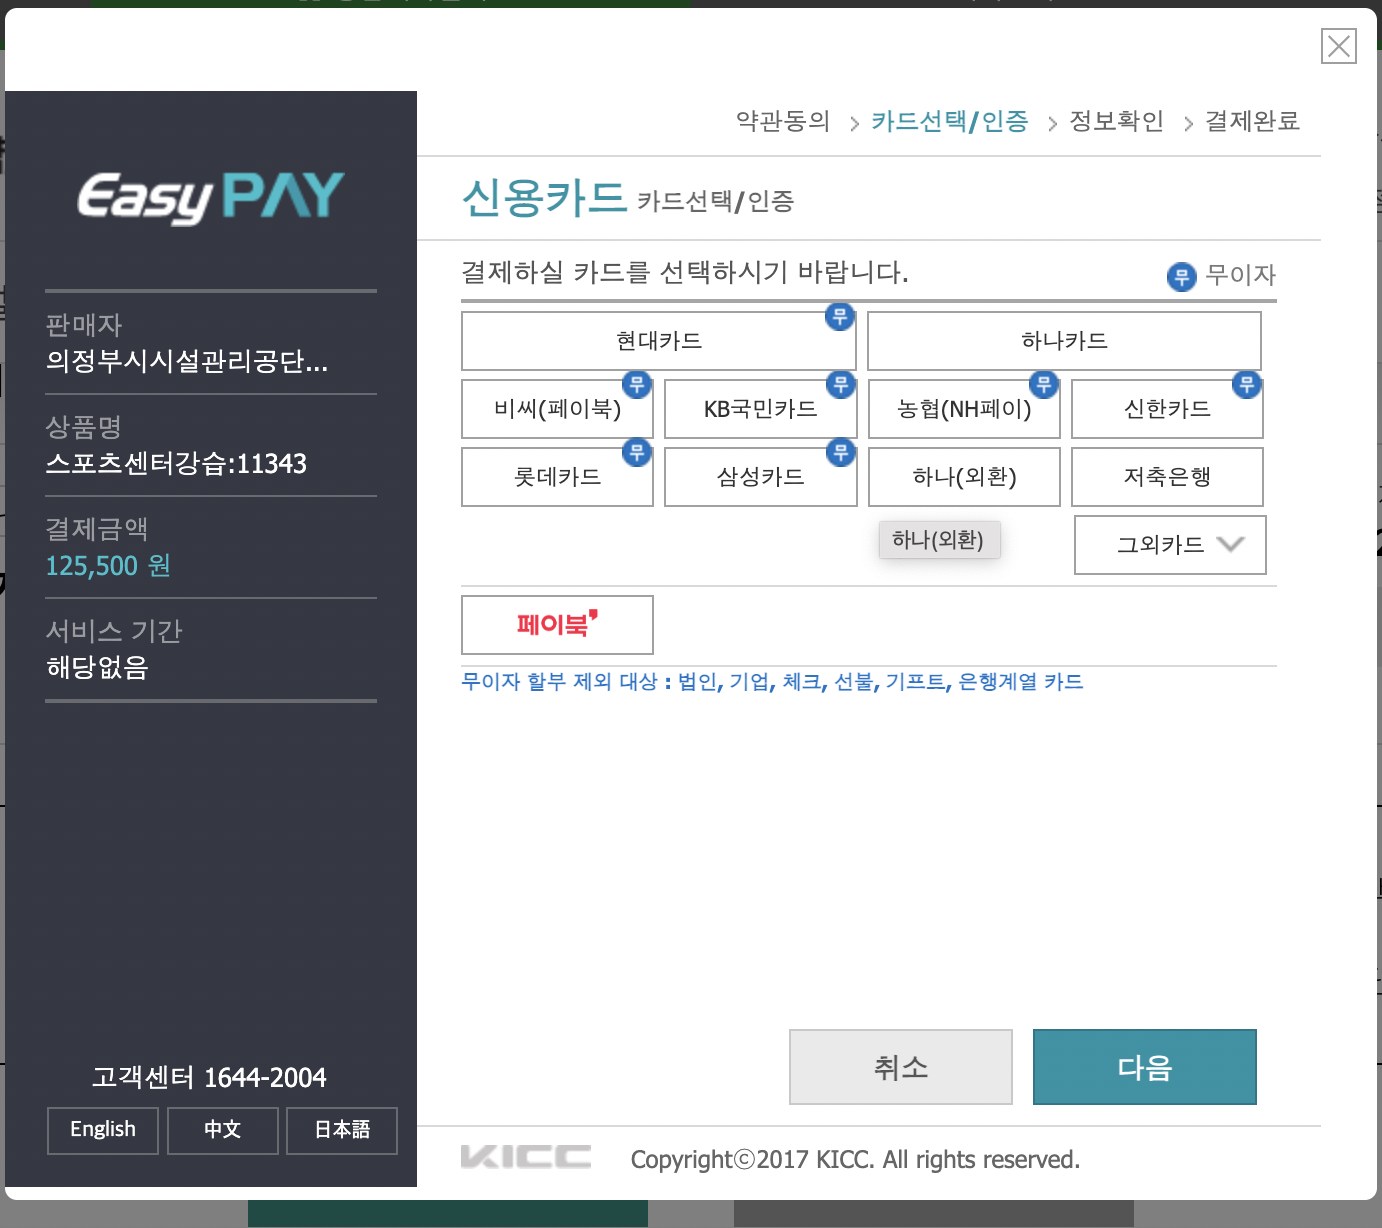Switch language to English
This screenshot has width=1382, height=1228.
pyautogui.click(x=103, y=1130)
